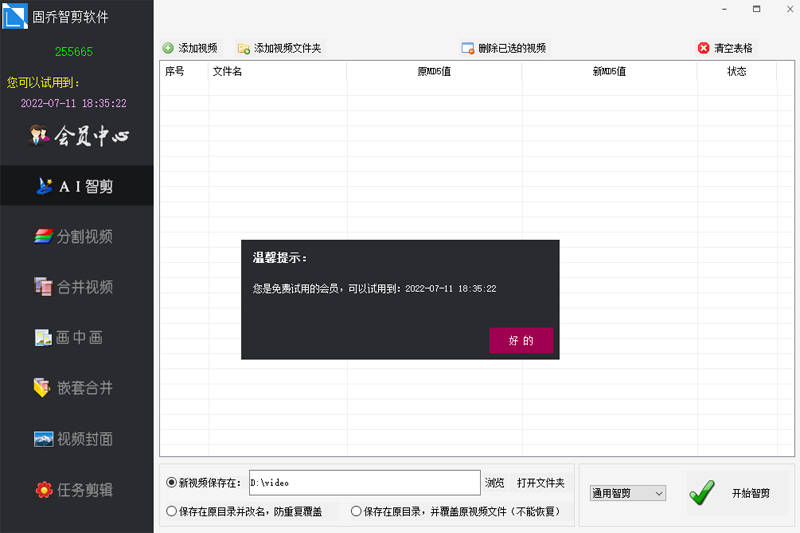Click the Delete Selected Videos icon
The height and width of the screenshot is (533, 800).
(467, 48)
